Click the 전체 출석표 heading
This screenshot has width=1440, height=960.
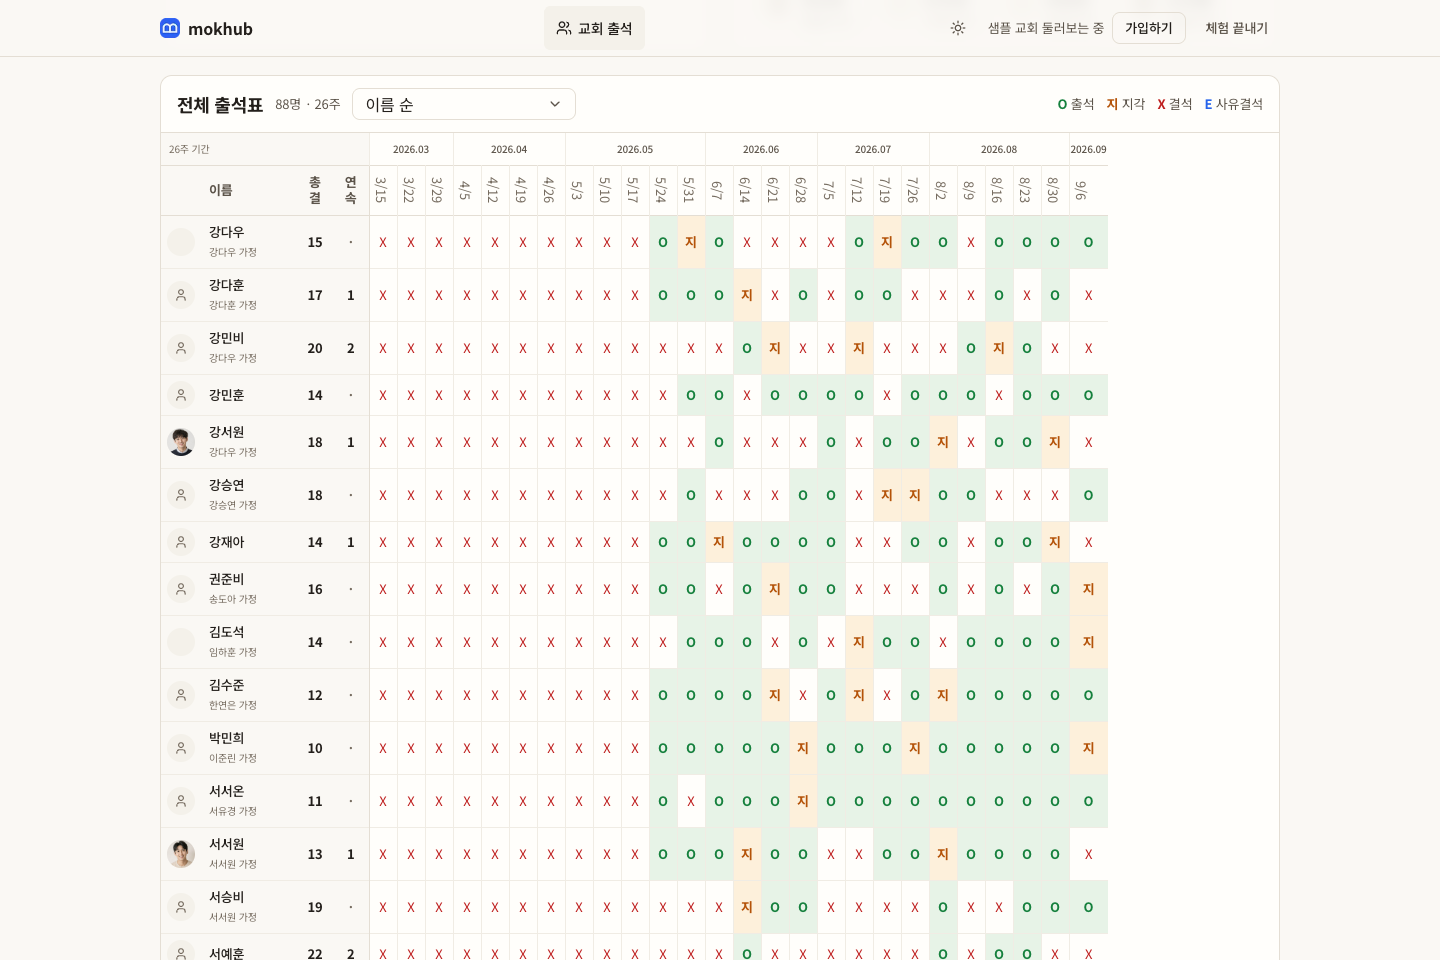click(220, 105)
